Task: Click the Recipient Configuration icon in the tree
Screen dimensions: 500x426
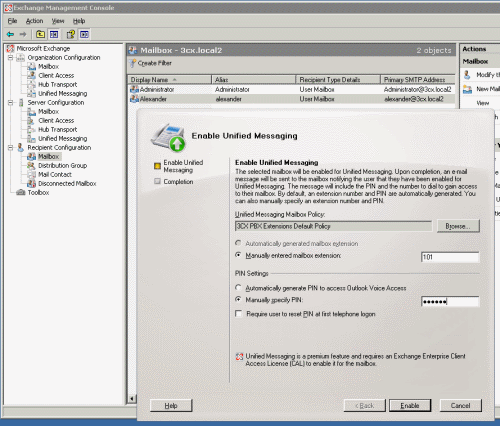Action: (21, 148)
